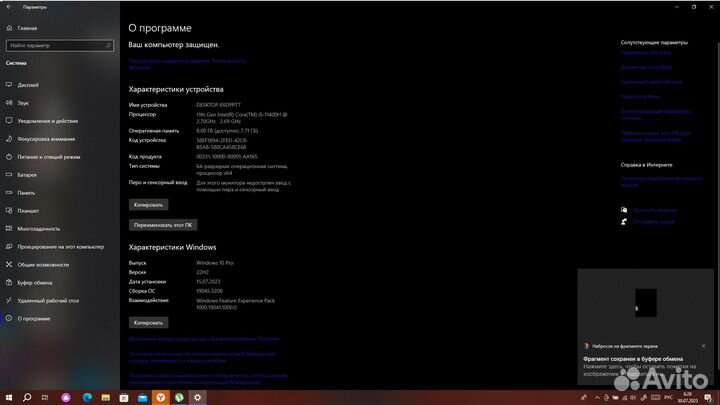The height and width of the screenshot is (405, 720).
Task: Click the settings page vertical scrollbar
Action: 718,204
